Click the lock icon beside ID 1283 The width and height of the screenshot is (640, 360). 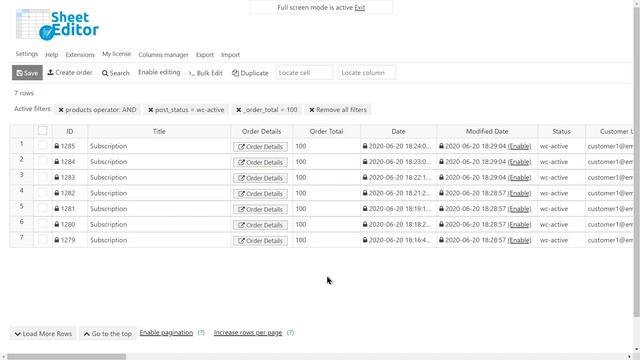57,178
